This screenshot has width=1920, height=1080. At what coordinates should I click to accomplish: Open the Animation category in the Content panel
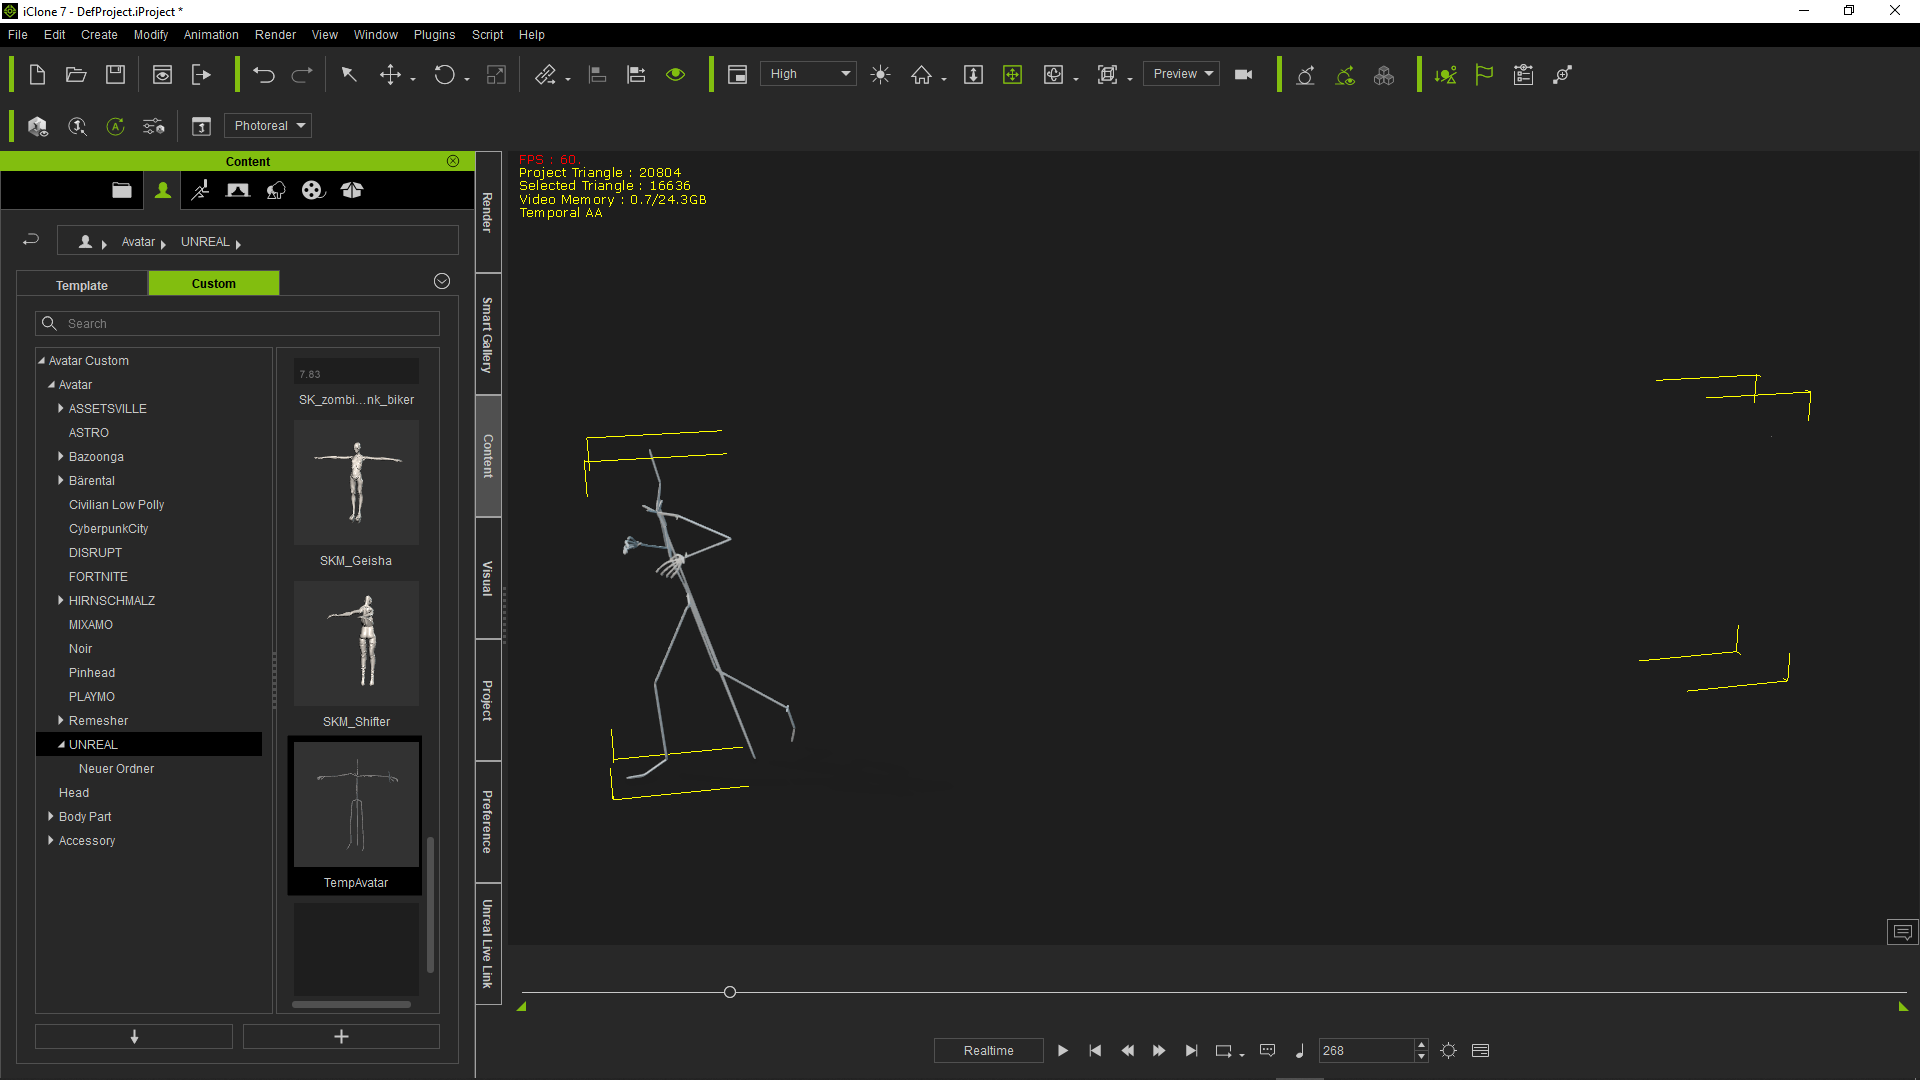point(200,190)
